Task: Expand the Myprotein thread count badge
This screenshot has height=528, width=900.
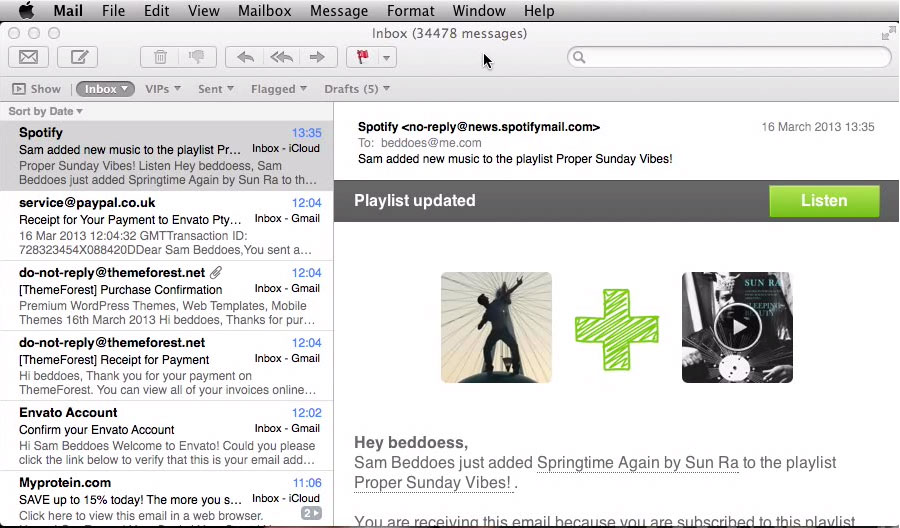Action: click(311, 513)
